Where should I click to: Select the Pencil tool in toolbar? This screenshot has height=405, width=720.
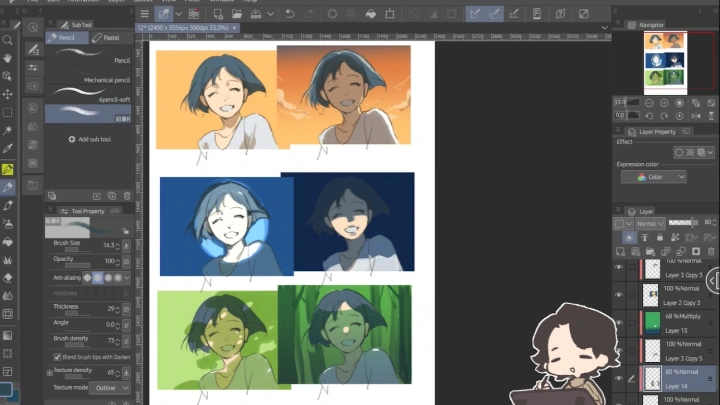[7, 187]
